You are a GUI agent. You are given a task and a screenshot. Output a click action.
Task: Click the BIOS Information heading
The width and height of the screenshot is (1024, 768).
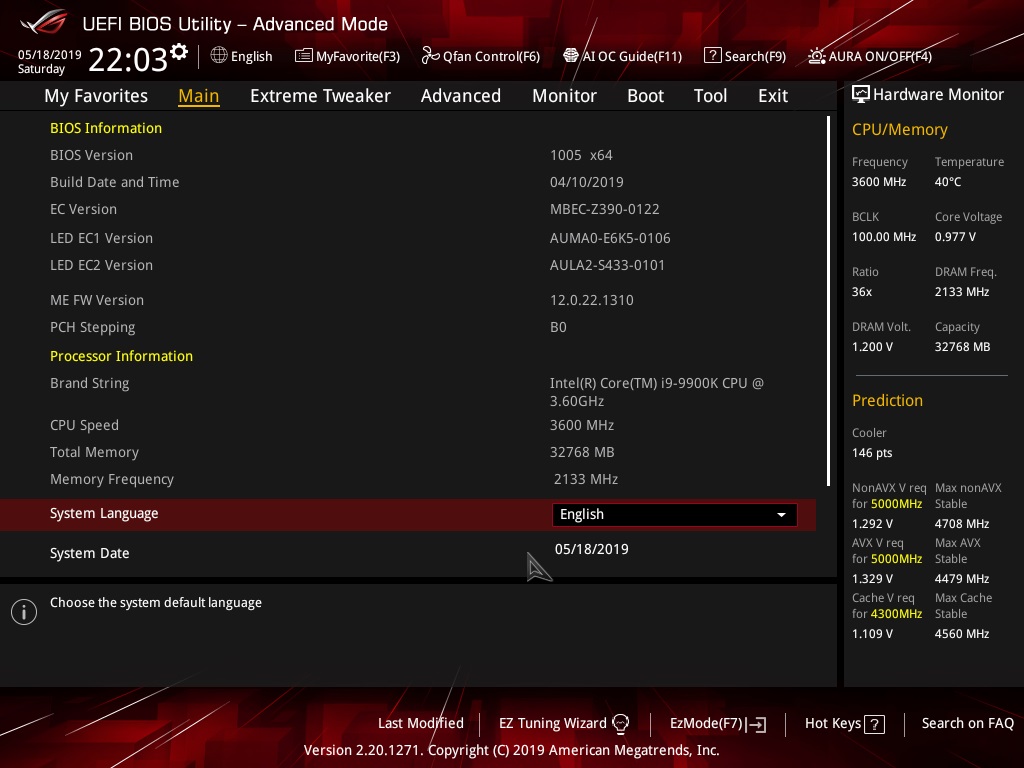tap(106, 128)
